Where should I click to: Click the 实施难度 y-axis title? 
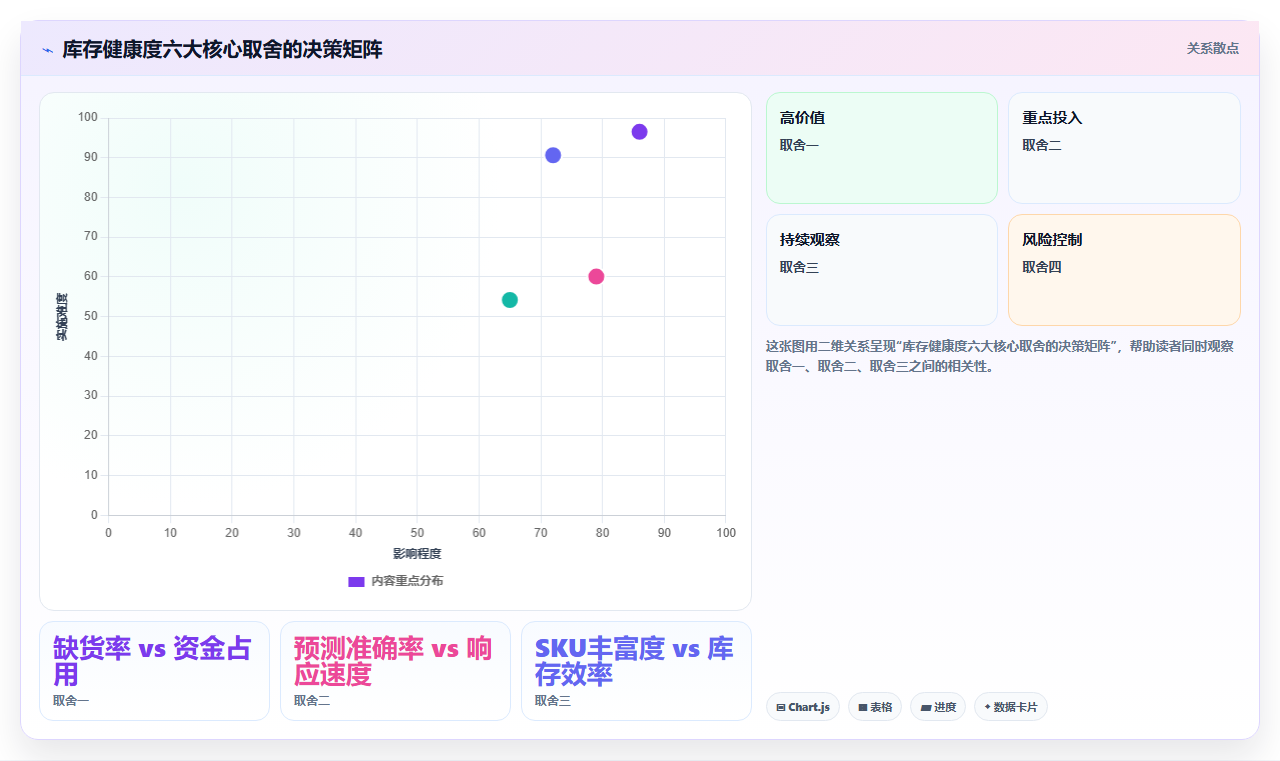point(62,317)
